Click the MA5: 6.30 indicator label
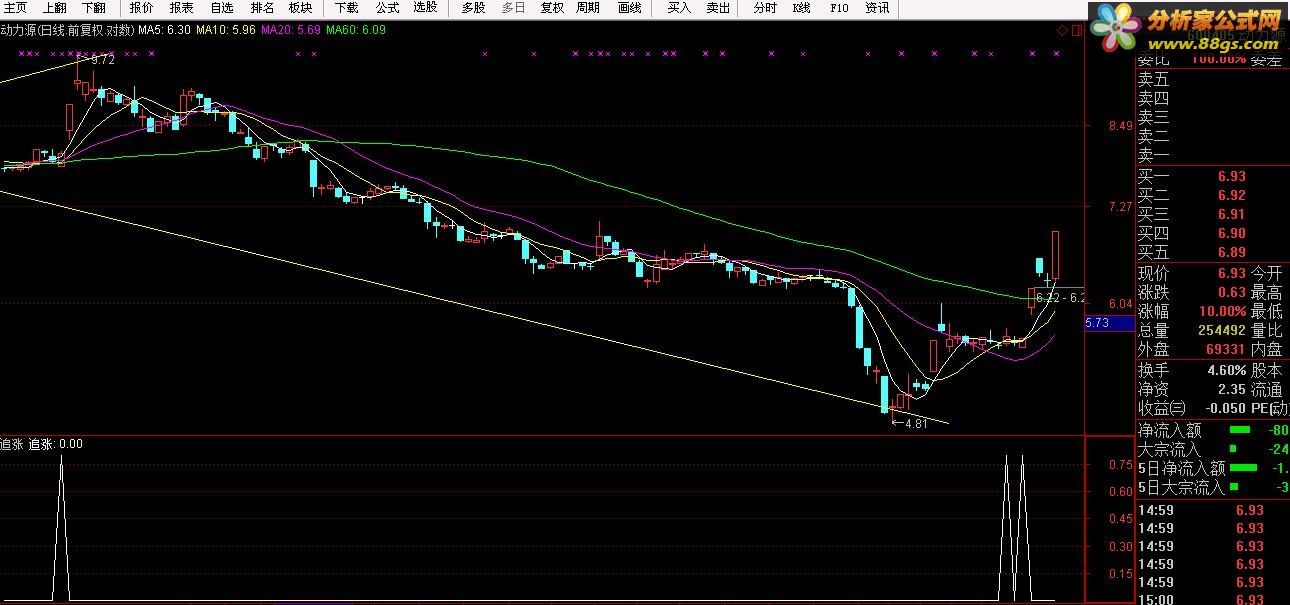The width and height of the screenshot is (1290, 605). point(164,30)
